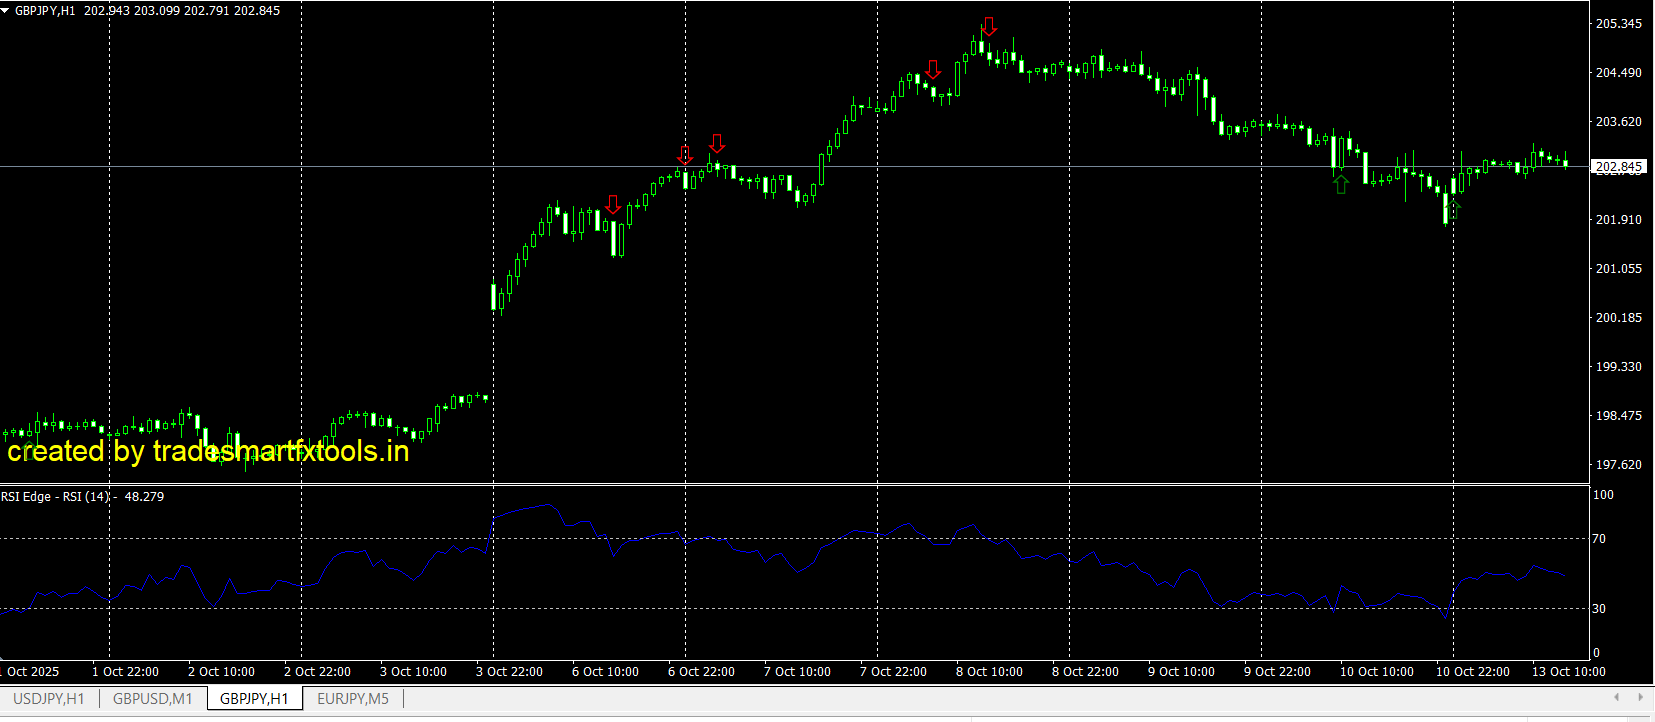Click the RSI 70 level label on the scale
Screen dimensions: 1655x722
1599,539
